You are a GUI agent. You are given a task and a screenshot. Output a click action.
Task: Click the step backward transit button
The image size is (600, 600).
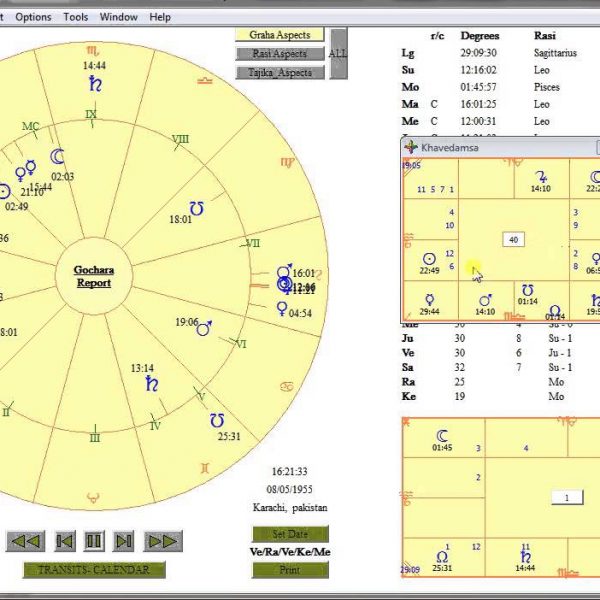64,541
